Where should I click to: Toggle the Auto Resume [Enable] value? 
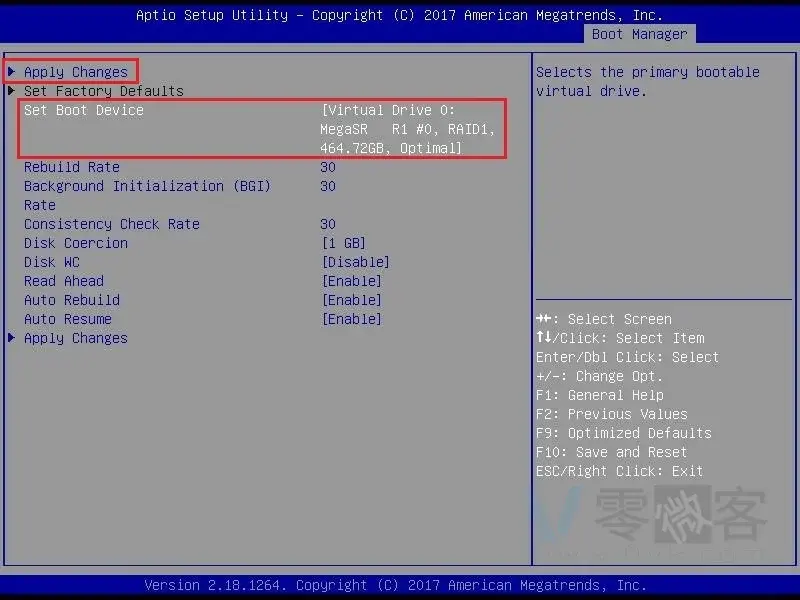(351, 319)
